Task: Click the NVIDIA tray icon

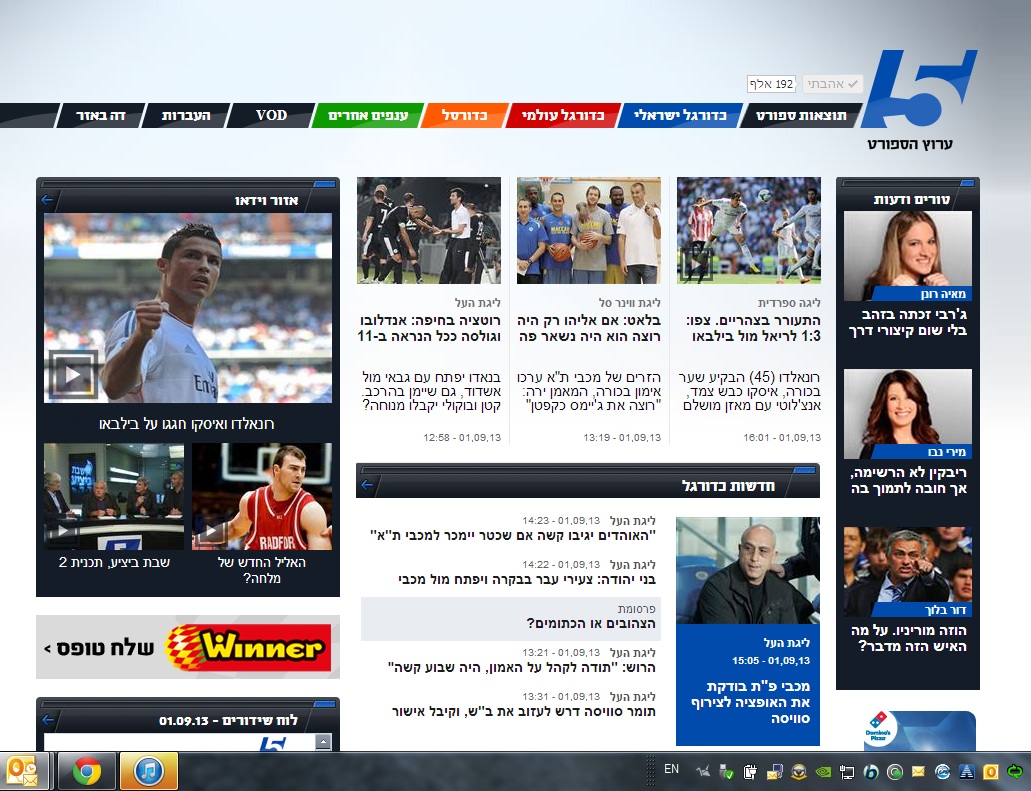Action: [822, 772]
